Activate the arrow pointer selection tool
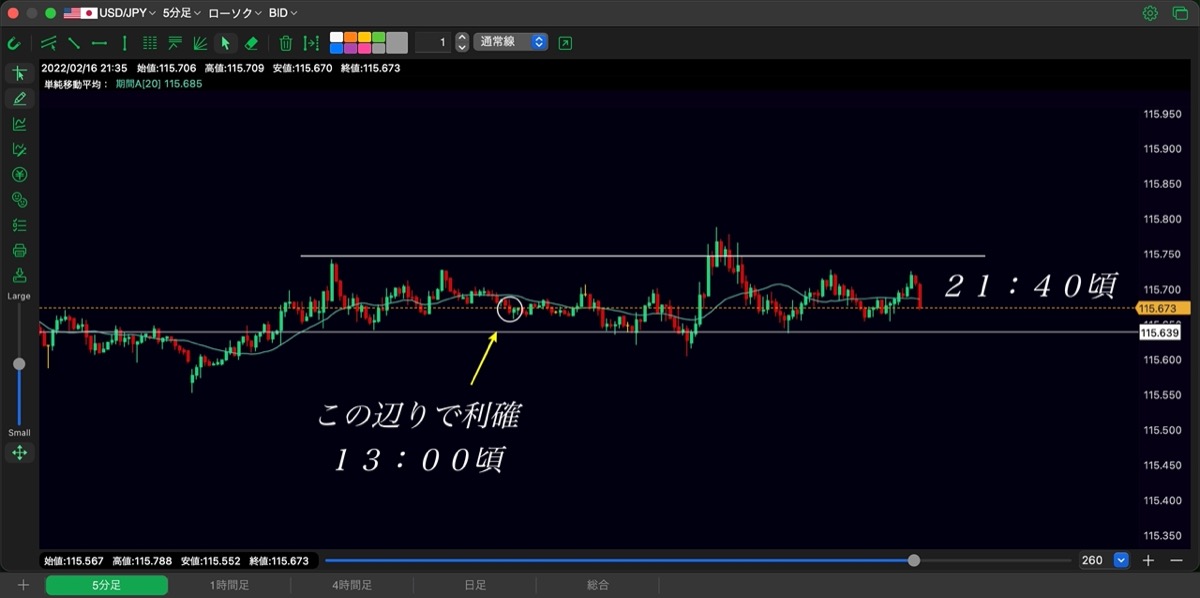Screen dimensions: 1200x598 226,43
